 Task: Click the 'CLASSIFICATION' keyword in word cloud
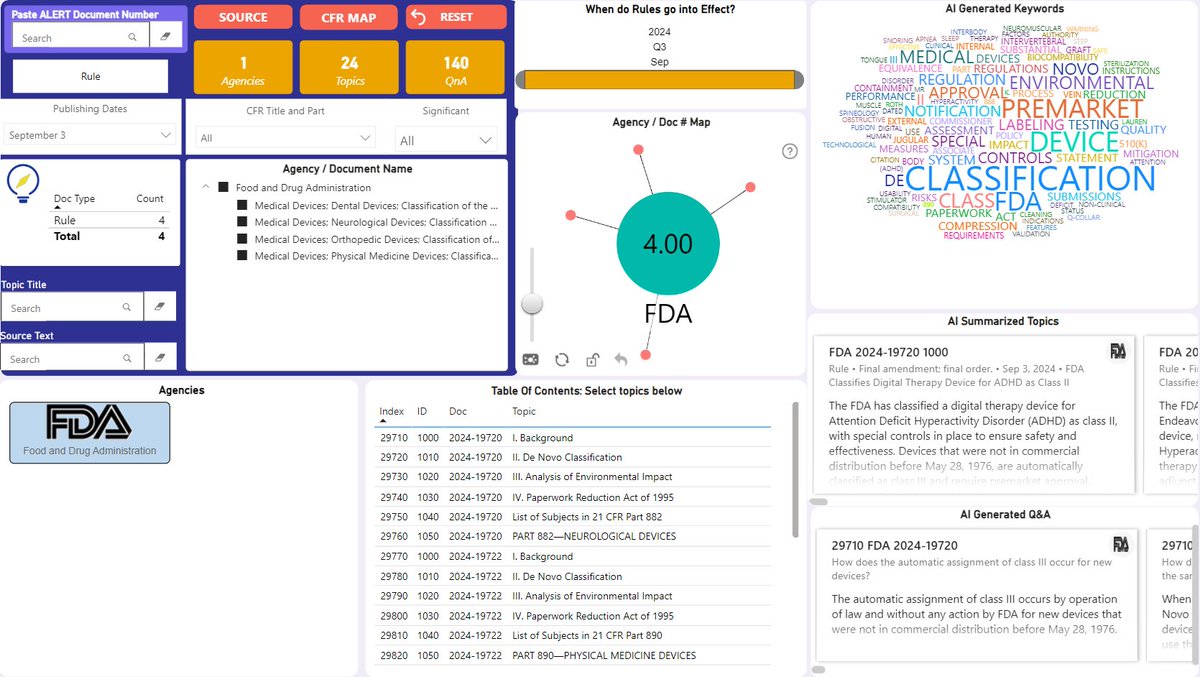pos(1030,178)
